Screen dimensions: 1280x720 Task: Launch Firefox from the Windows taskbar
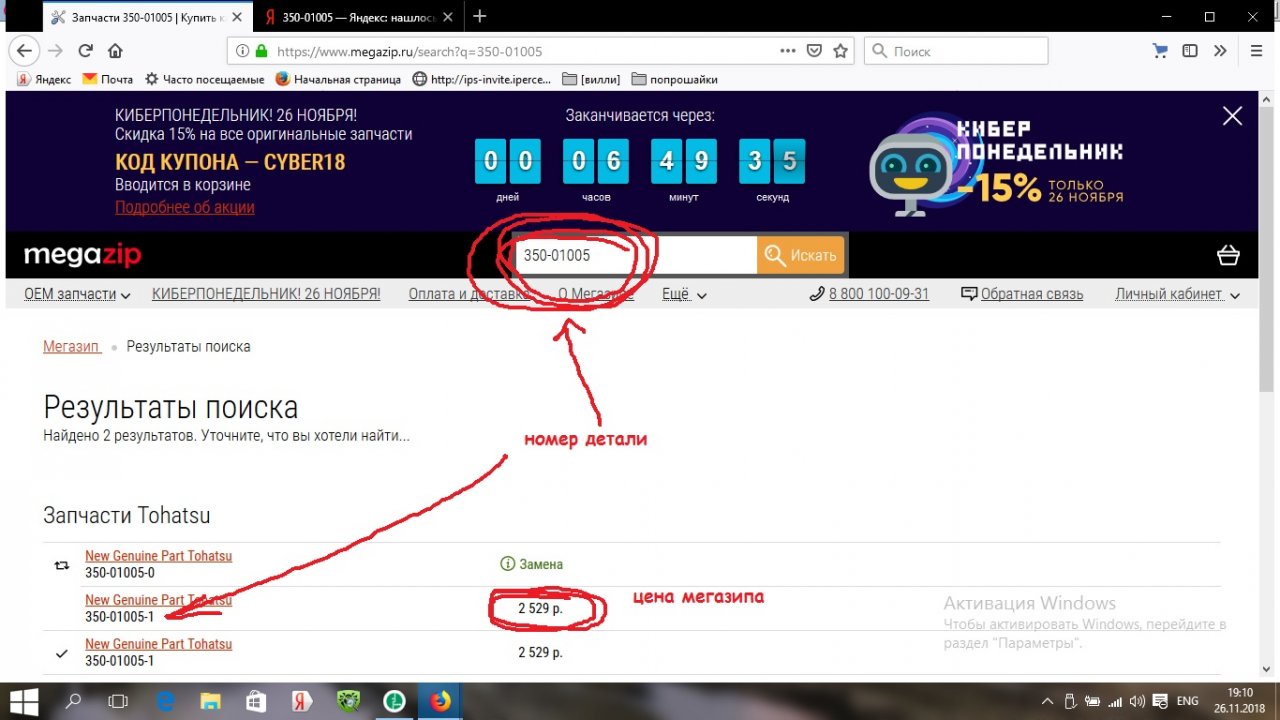[440, 701]
